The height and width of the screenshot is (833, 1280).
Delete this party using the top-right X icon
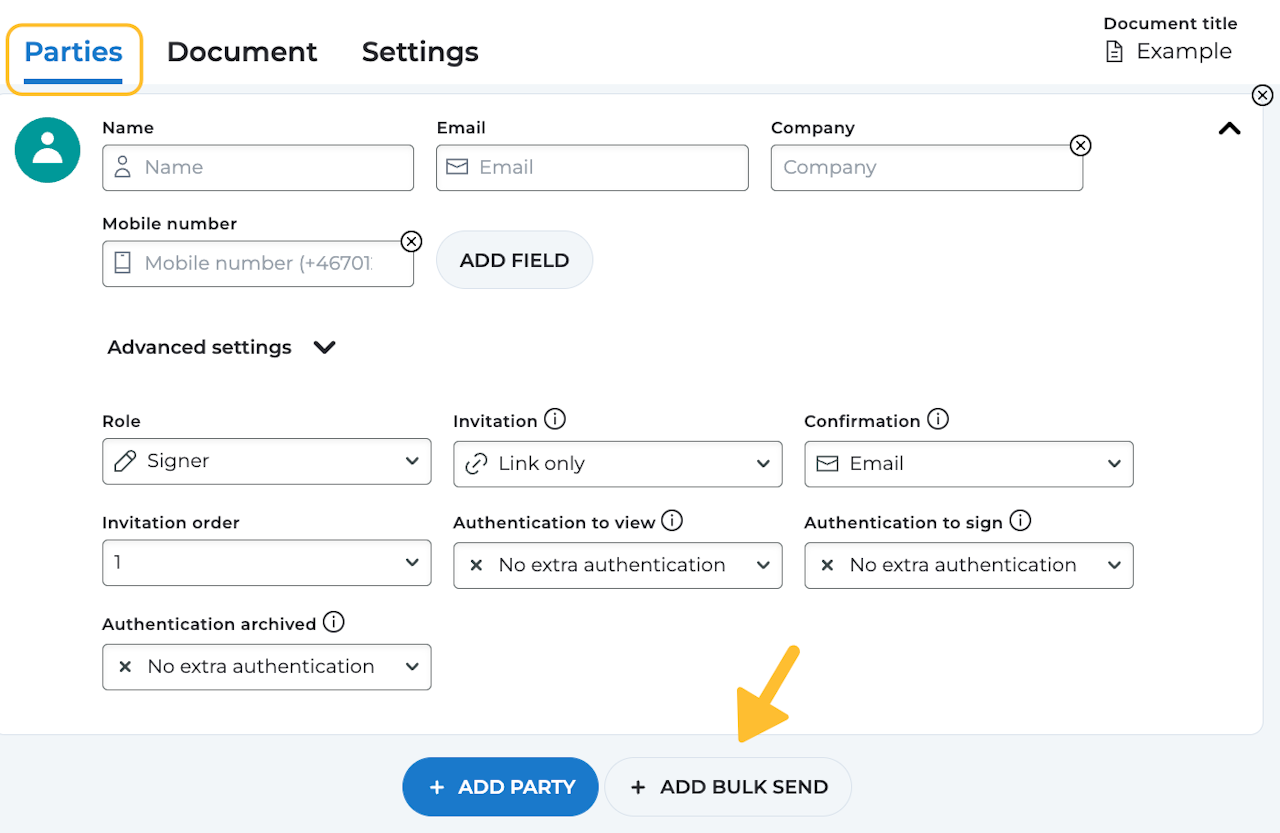(x=1262, y=95)
